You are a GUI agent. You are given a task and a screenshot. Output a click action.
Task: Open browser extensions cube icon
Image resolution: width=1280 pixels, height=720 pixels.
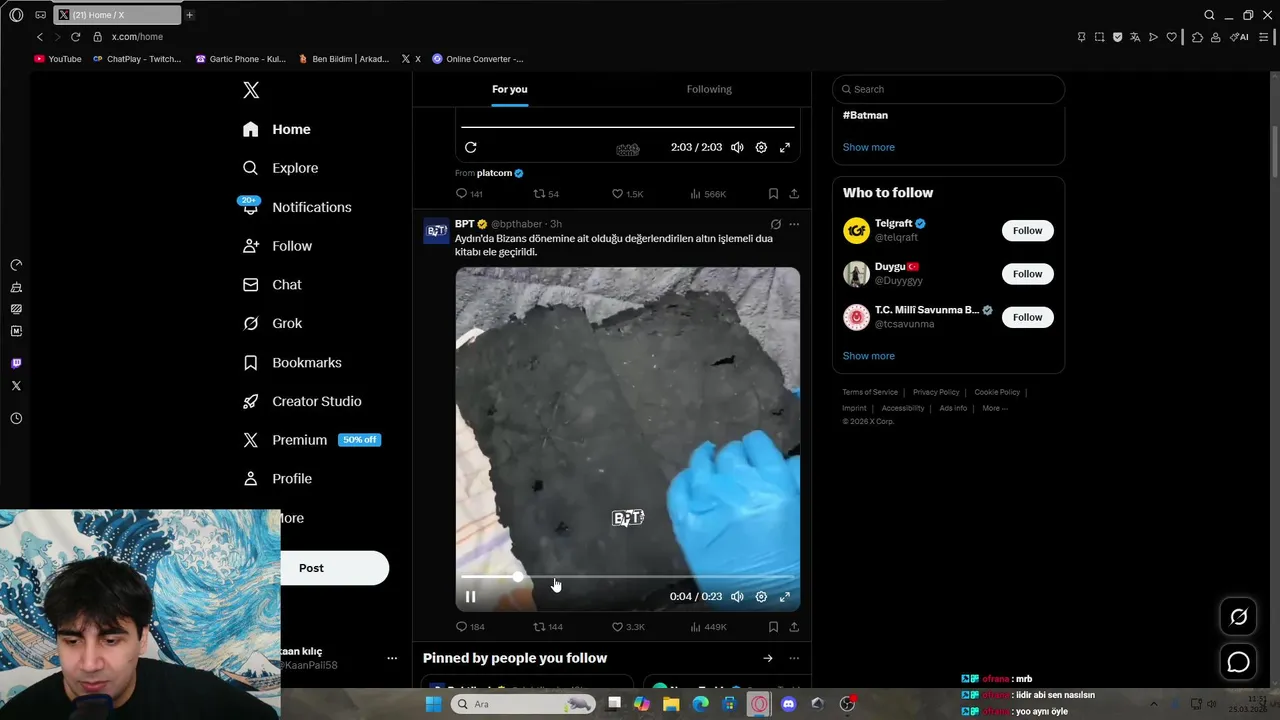pos(1197,37)
